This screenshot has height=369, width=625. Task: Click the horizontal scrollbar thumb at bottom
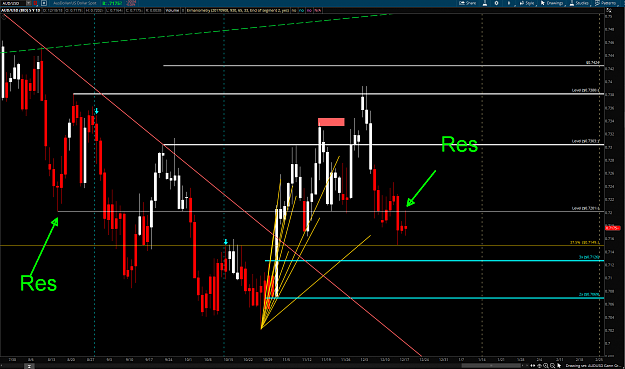491,365
